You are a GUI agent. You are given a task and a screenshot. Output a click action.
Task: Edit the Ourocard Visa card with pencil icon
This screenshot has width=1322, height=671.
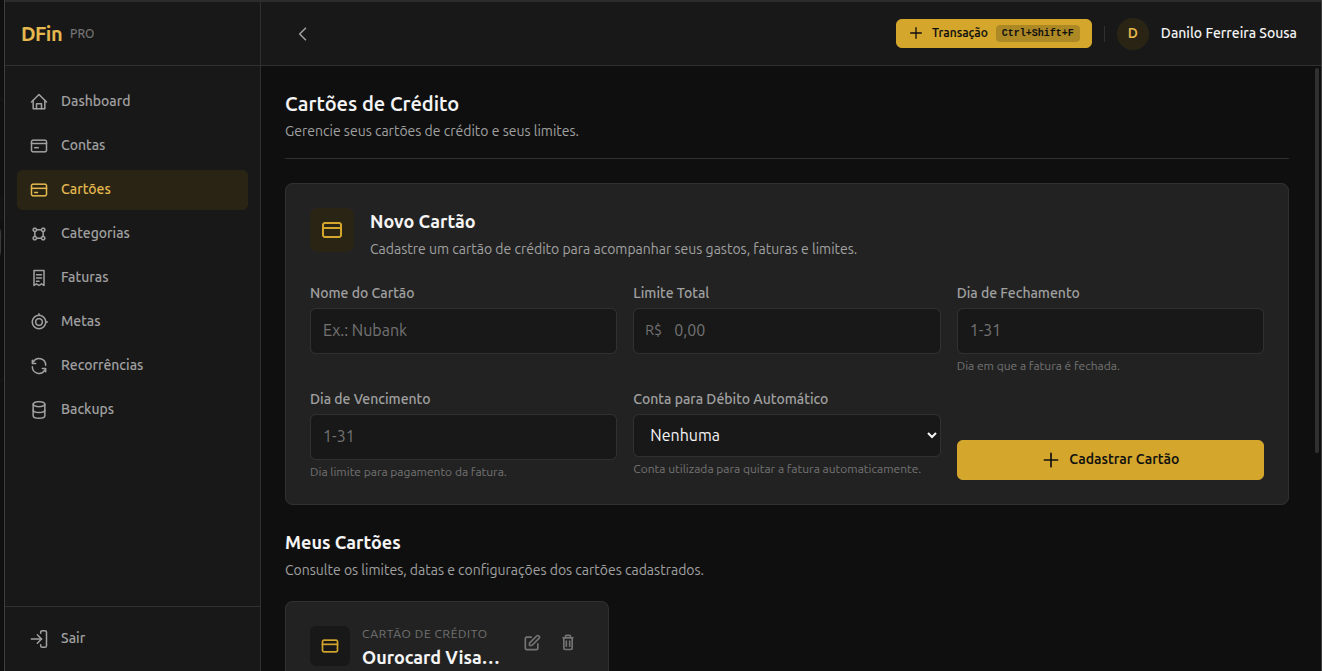[532, 643]
